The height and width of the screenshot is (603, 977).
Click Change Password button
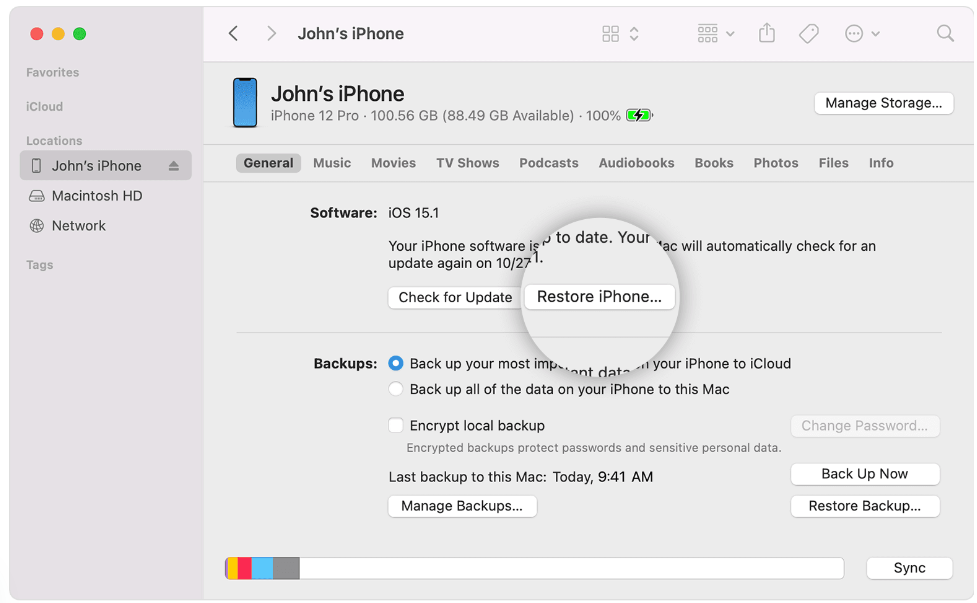pyautogui.click(x=865, y=426)
